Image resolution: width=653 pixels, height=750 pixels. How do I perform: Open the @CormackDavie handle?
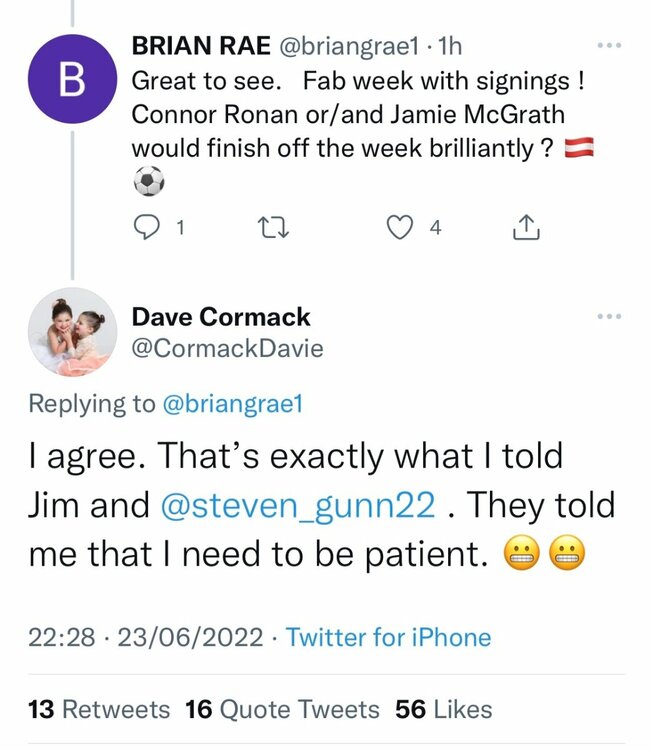(x=227, y=348)
